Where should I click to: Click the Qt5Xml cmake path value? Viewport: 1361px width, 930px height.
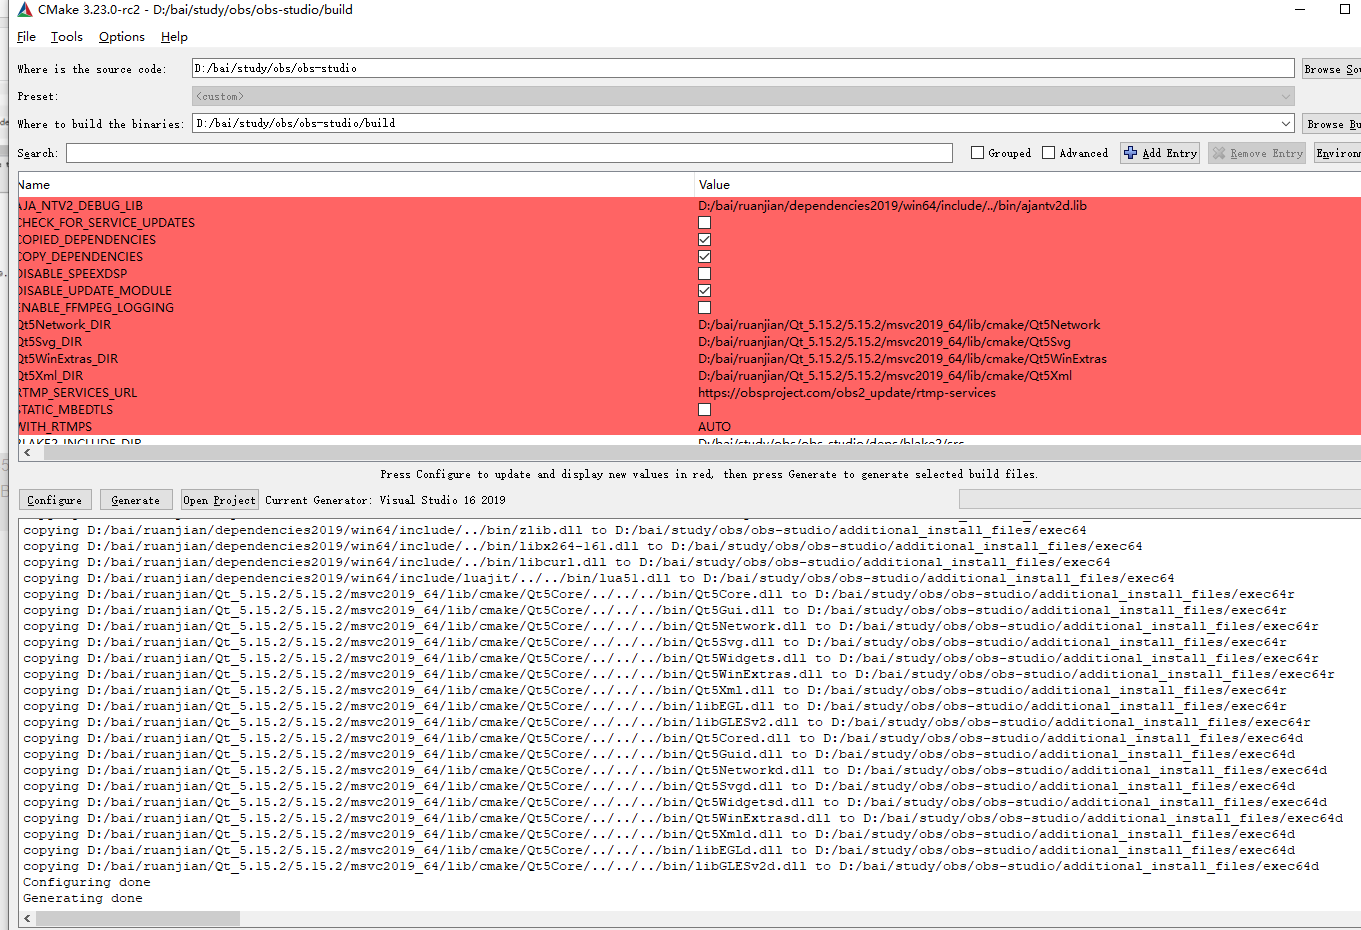point(885,376)
